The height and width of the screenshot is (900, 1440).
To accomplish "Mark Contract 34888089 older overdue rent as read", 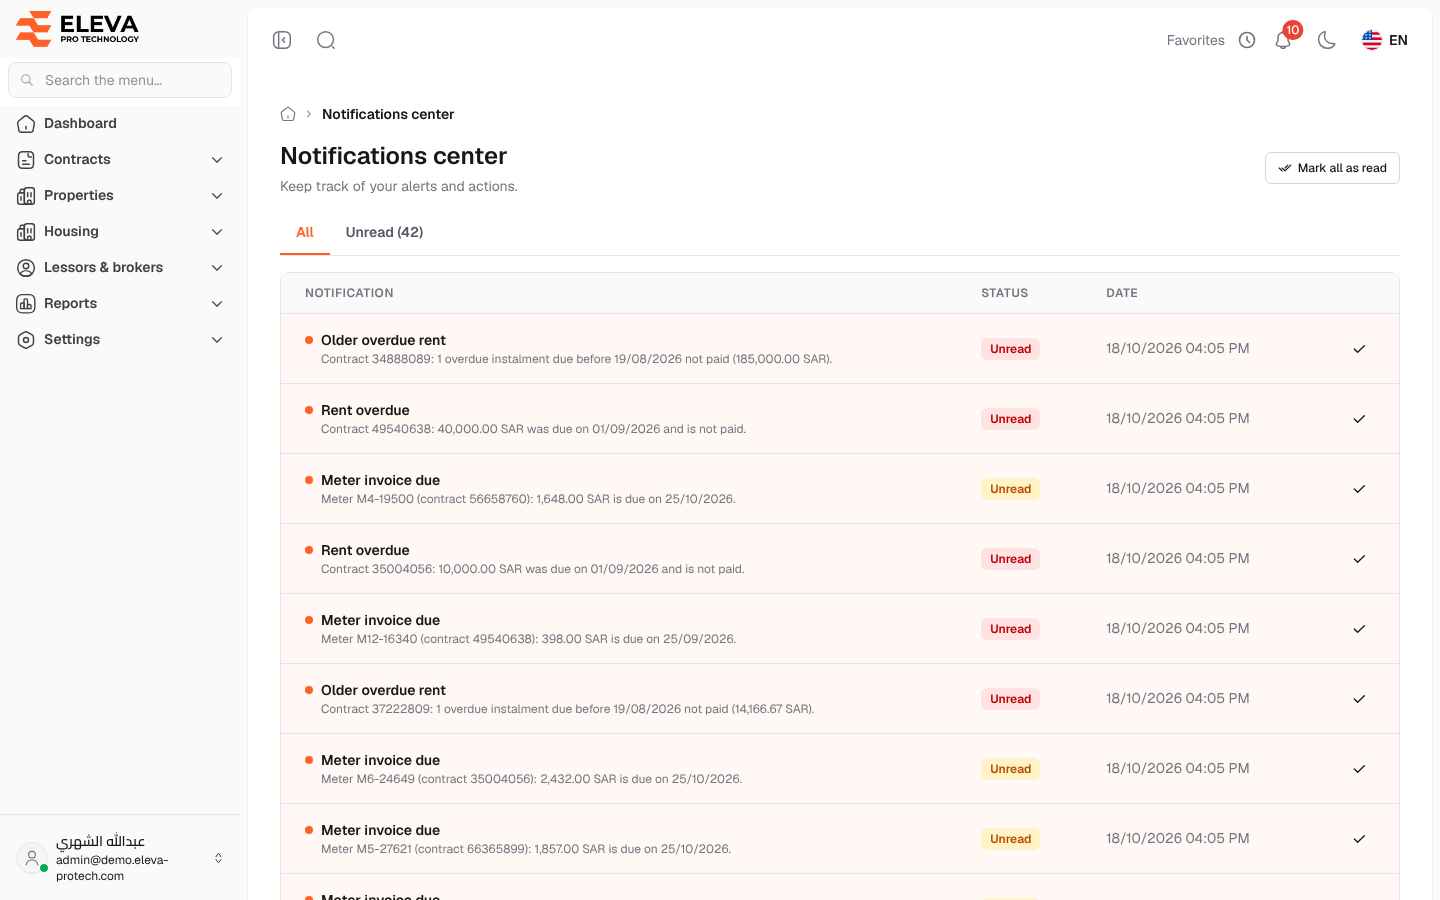I will click(x=1359, y=349).
